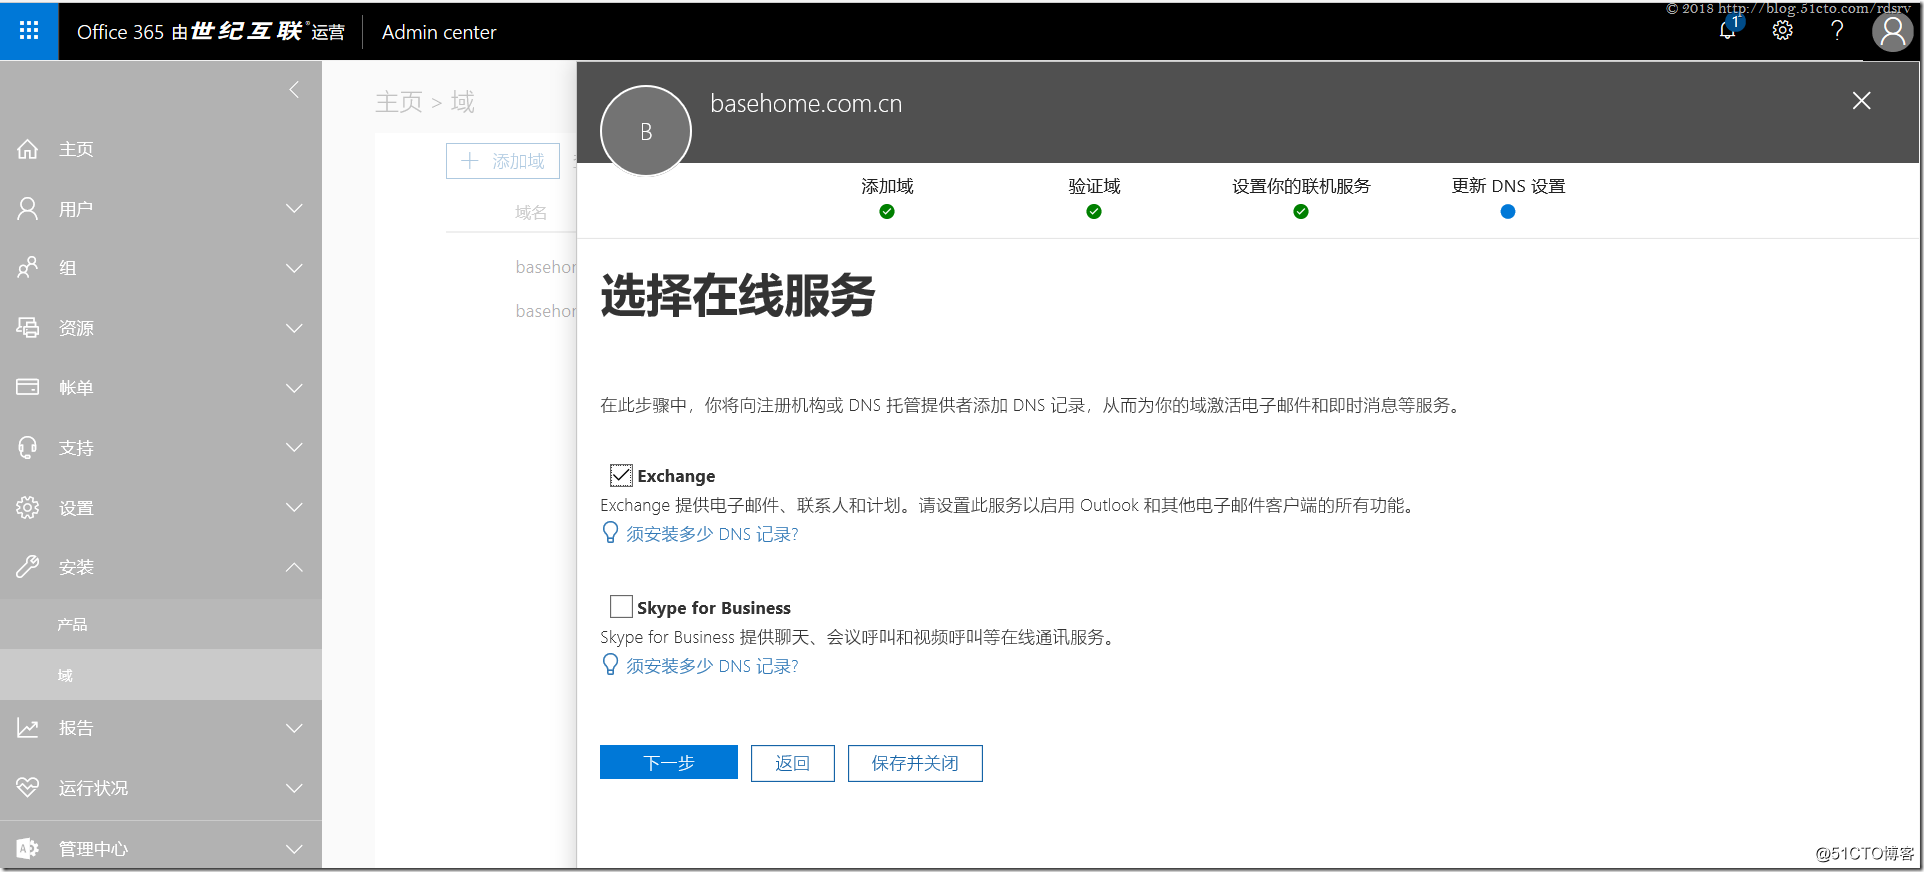Click the Admin centers icon in the sidebar

click(x=28, y=848)
